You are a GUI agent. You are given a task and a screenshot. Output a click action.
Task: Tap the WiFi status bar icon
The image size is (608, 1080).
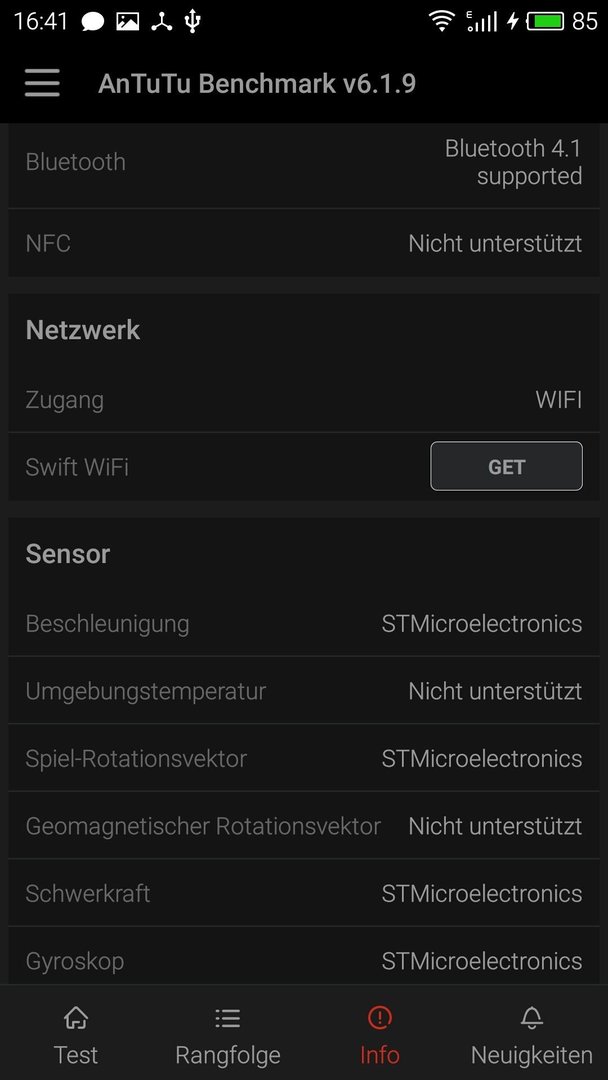(x=441, y=21)
